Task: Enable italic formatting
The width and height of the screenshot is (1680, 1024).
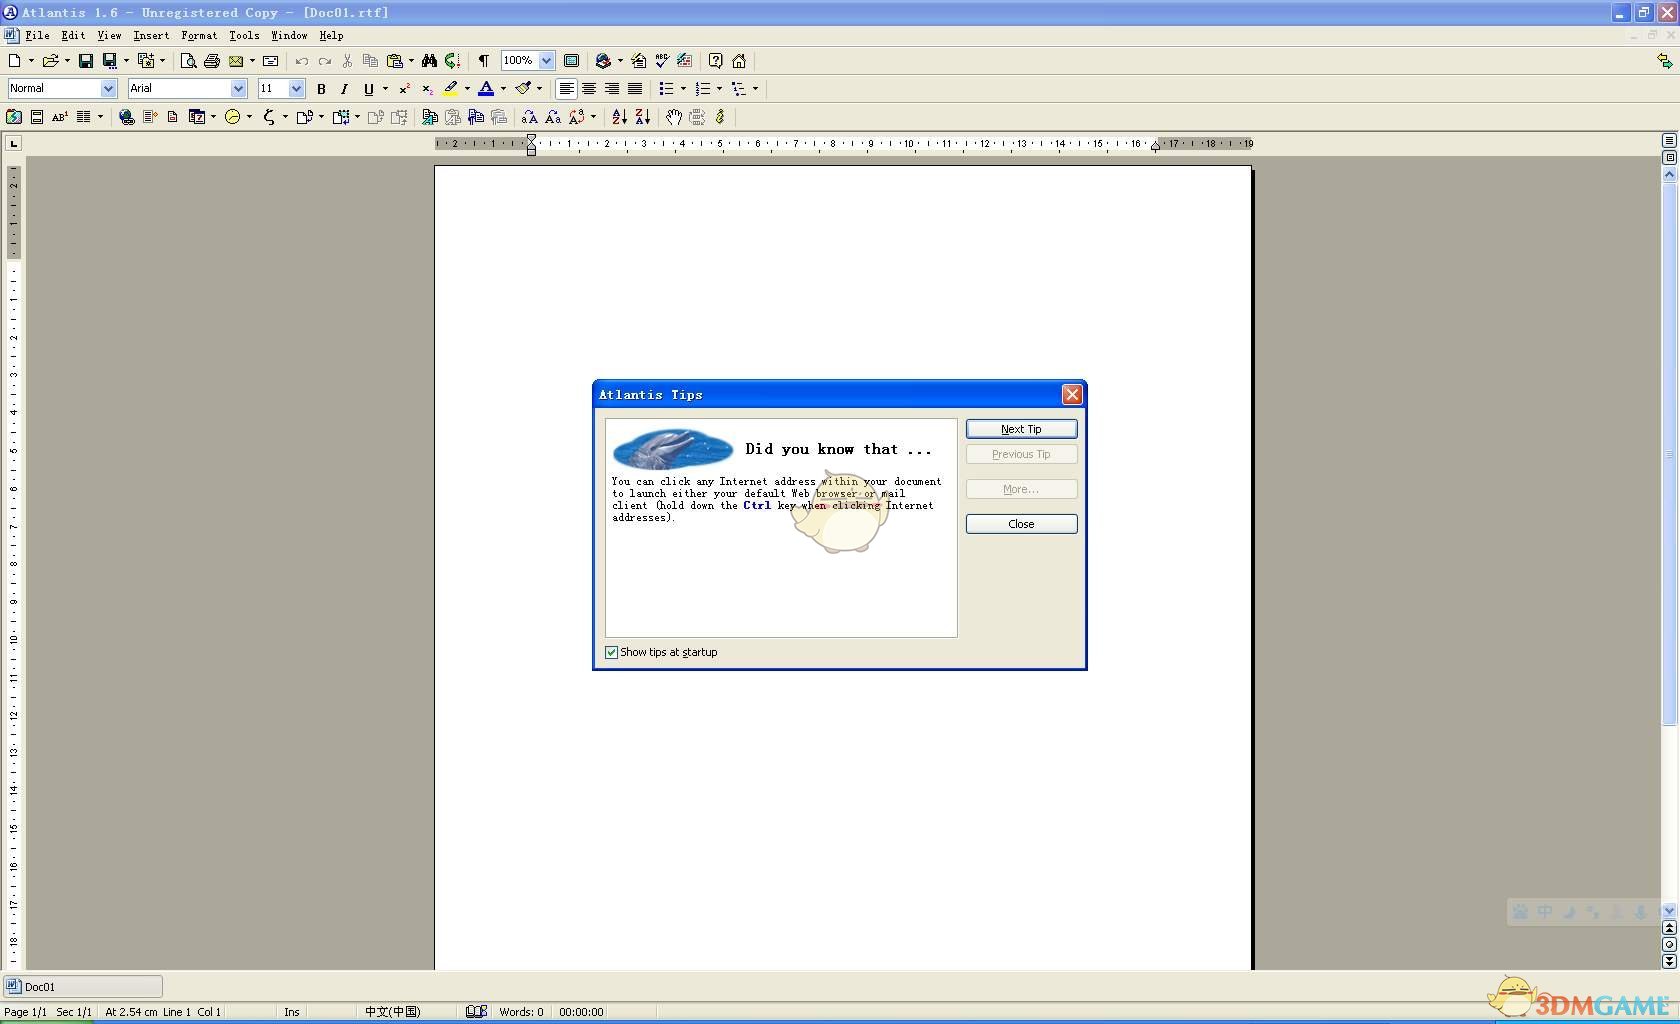Action: [x=344, y=89]
